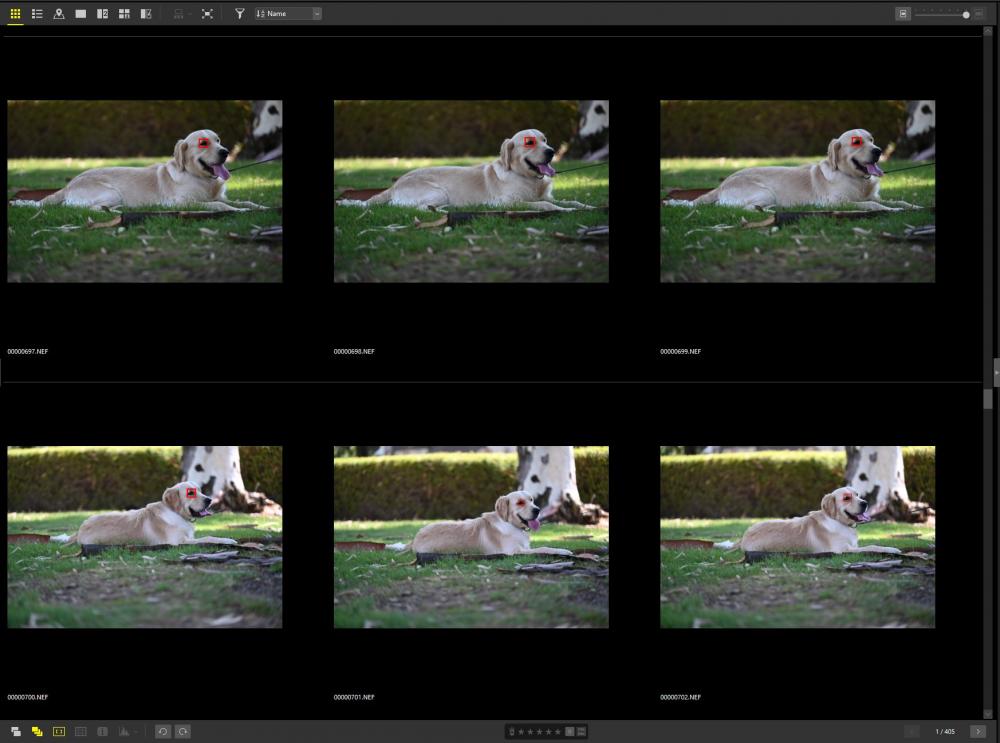This screenshot has width=1000, height=743.
Task: Select the 00000699.NEF dog photo
Action: [x=798, y=191]
